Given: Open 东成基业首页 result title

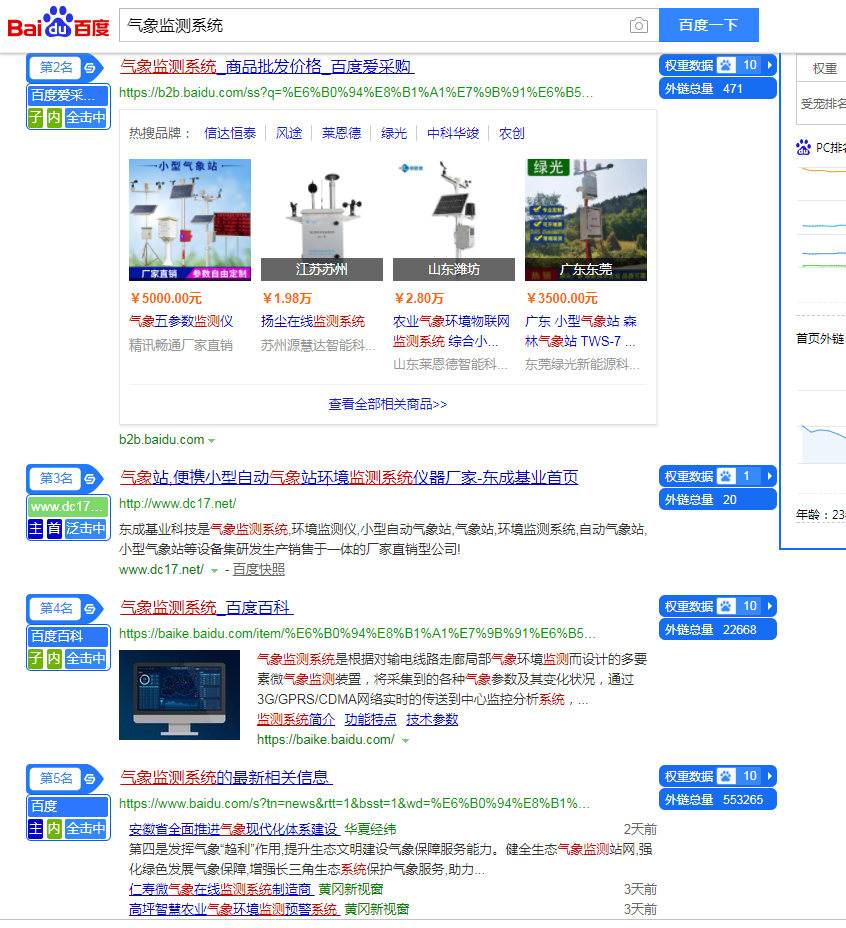Looking at the screenshot, I should coord(349,477).
